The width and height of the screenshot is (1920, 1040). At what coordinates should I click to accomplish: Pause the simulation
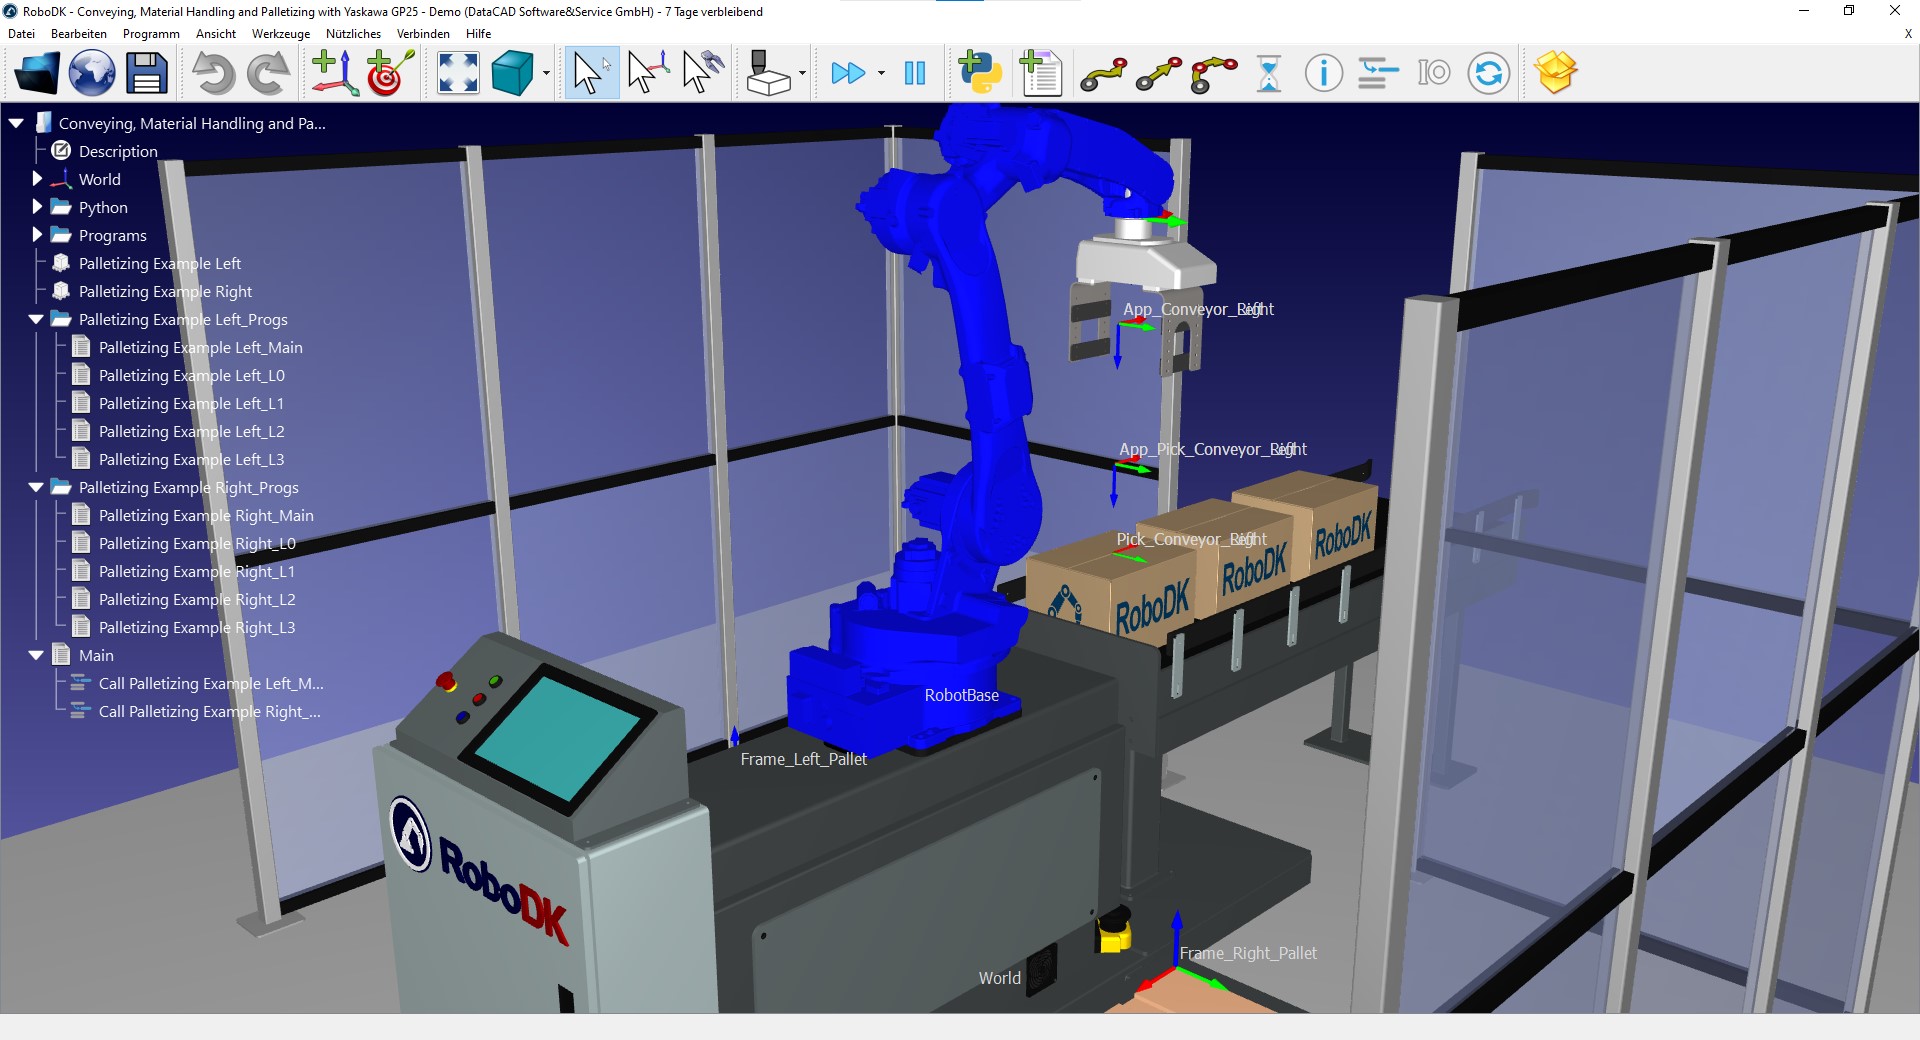click(914, 73)
